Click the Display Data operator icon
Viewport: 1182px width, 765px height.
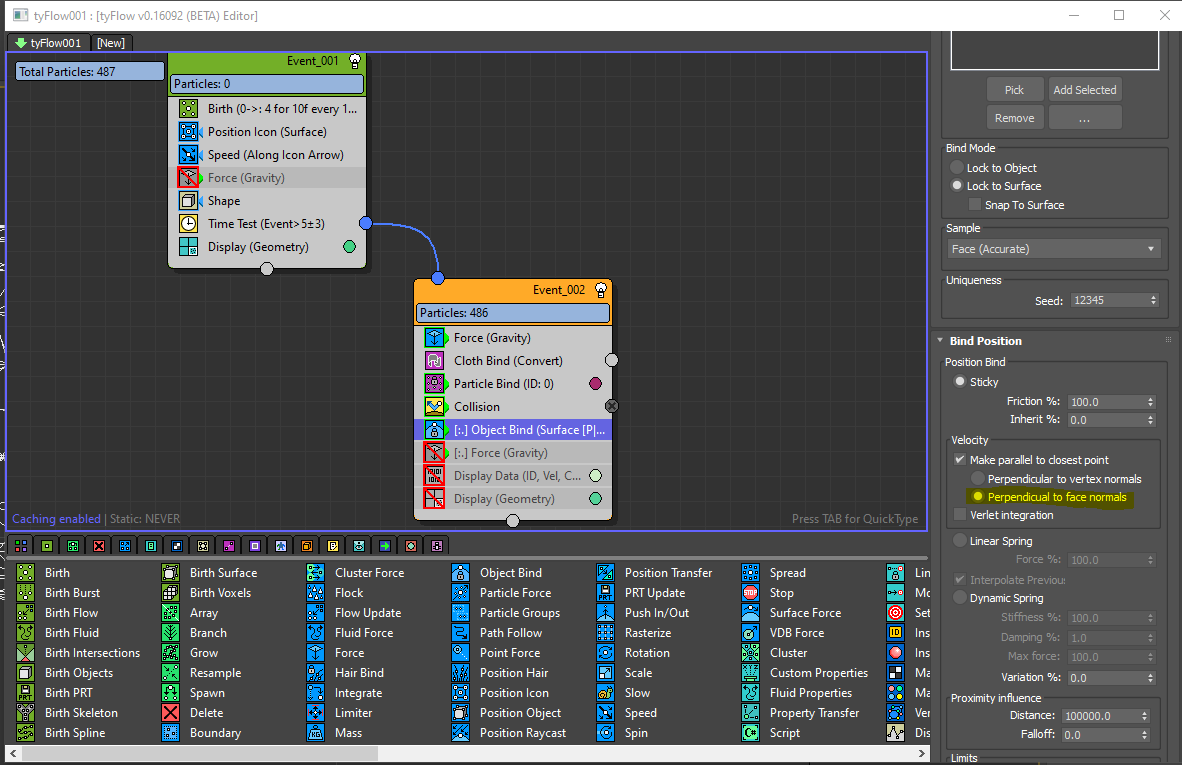(x=434, y=476)
